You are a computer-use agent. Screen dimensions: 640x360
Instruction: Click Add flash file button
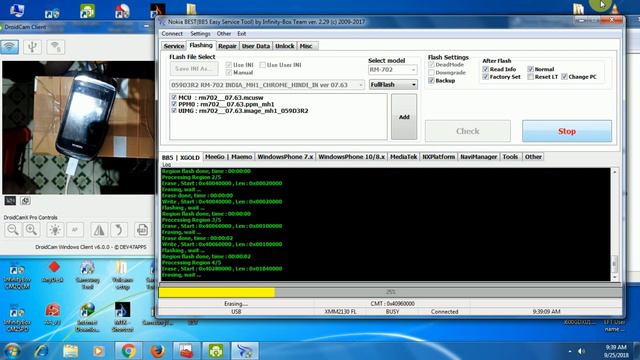tap(404, 117)
